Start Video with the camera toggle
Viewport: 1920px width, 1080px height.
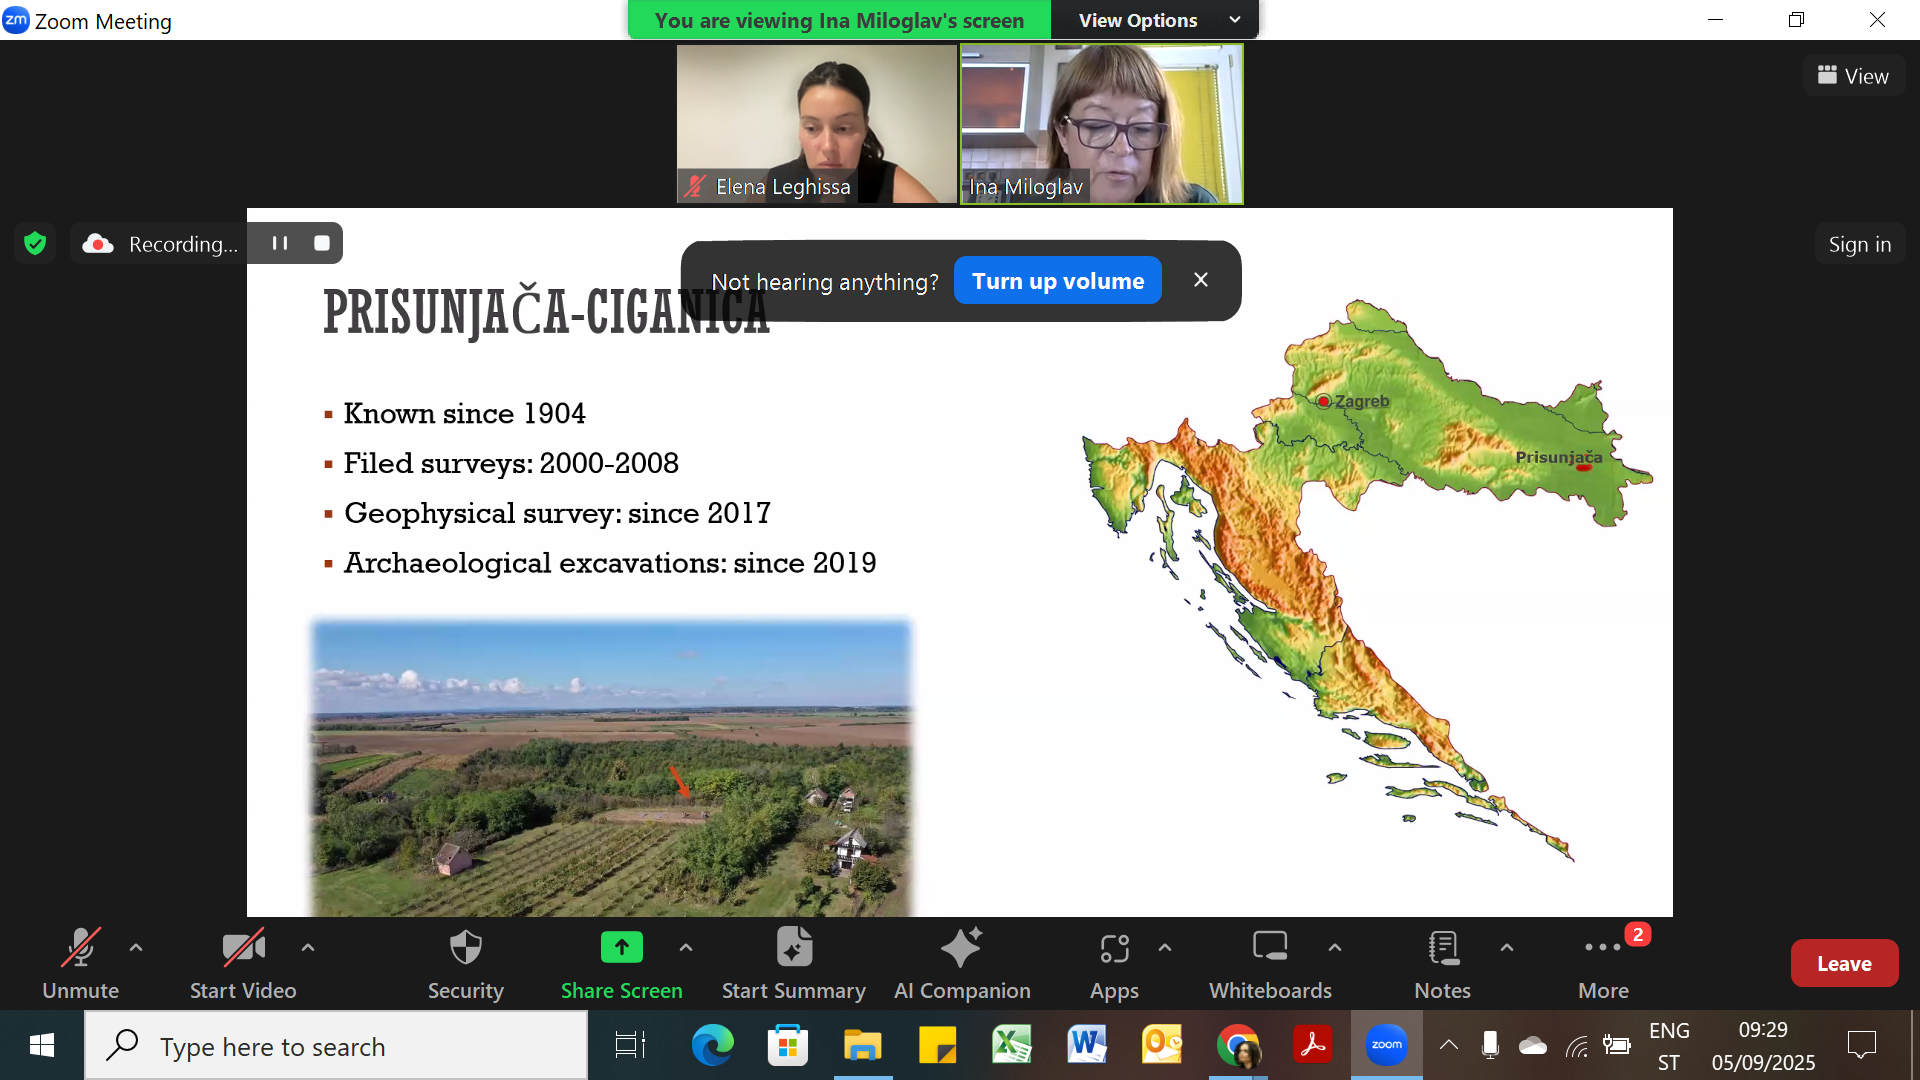[x=243, y=948]
